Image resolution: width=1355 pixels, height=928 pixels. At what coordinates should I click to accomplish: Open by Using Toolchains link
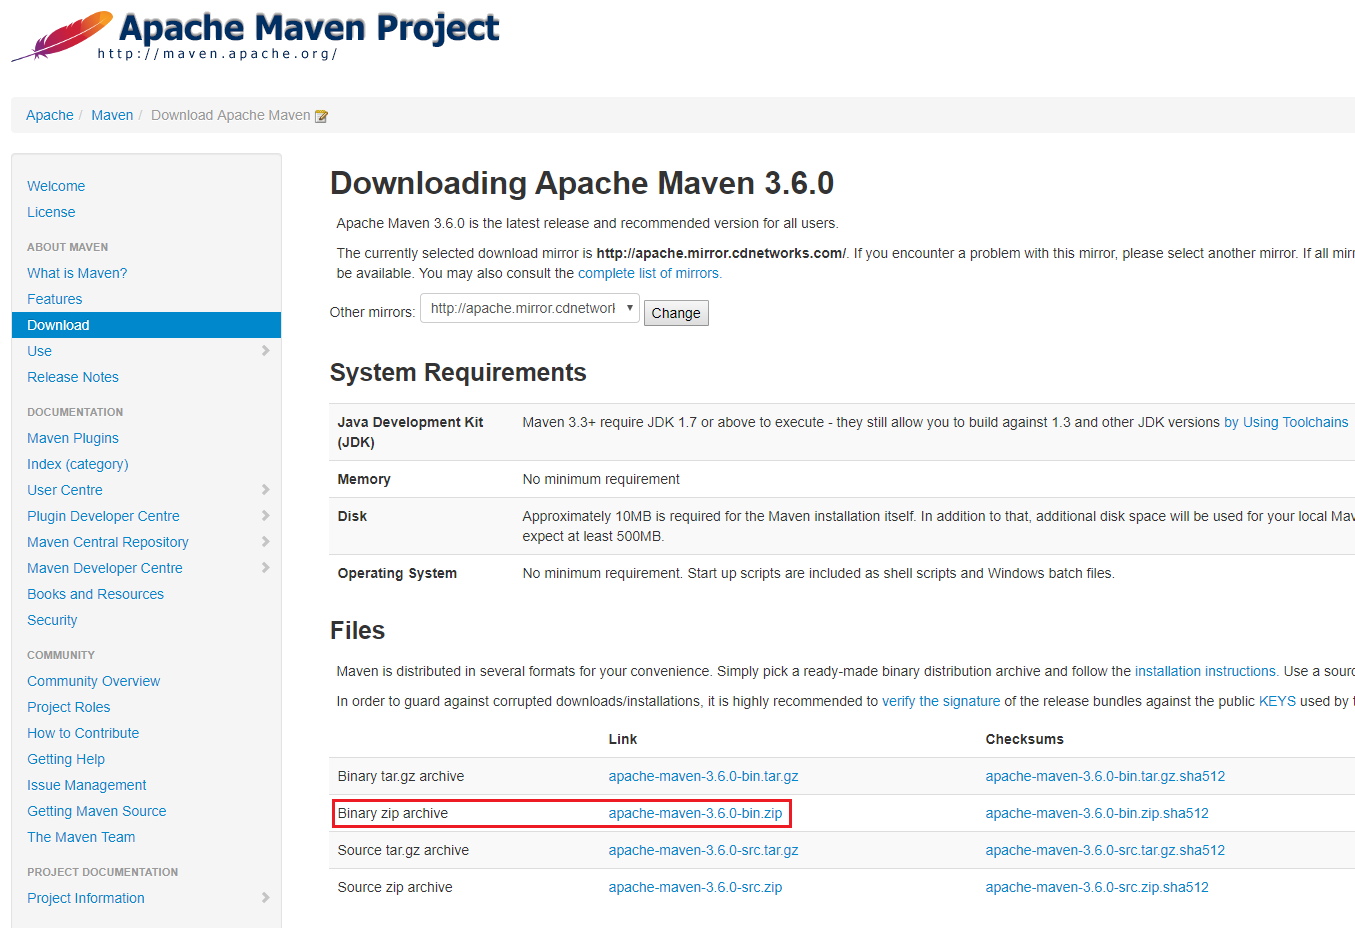point(1286,422)
